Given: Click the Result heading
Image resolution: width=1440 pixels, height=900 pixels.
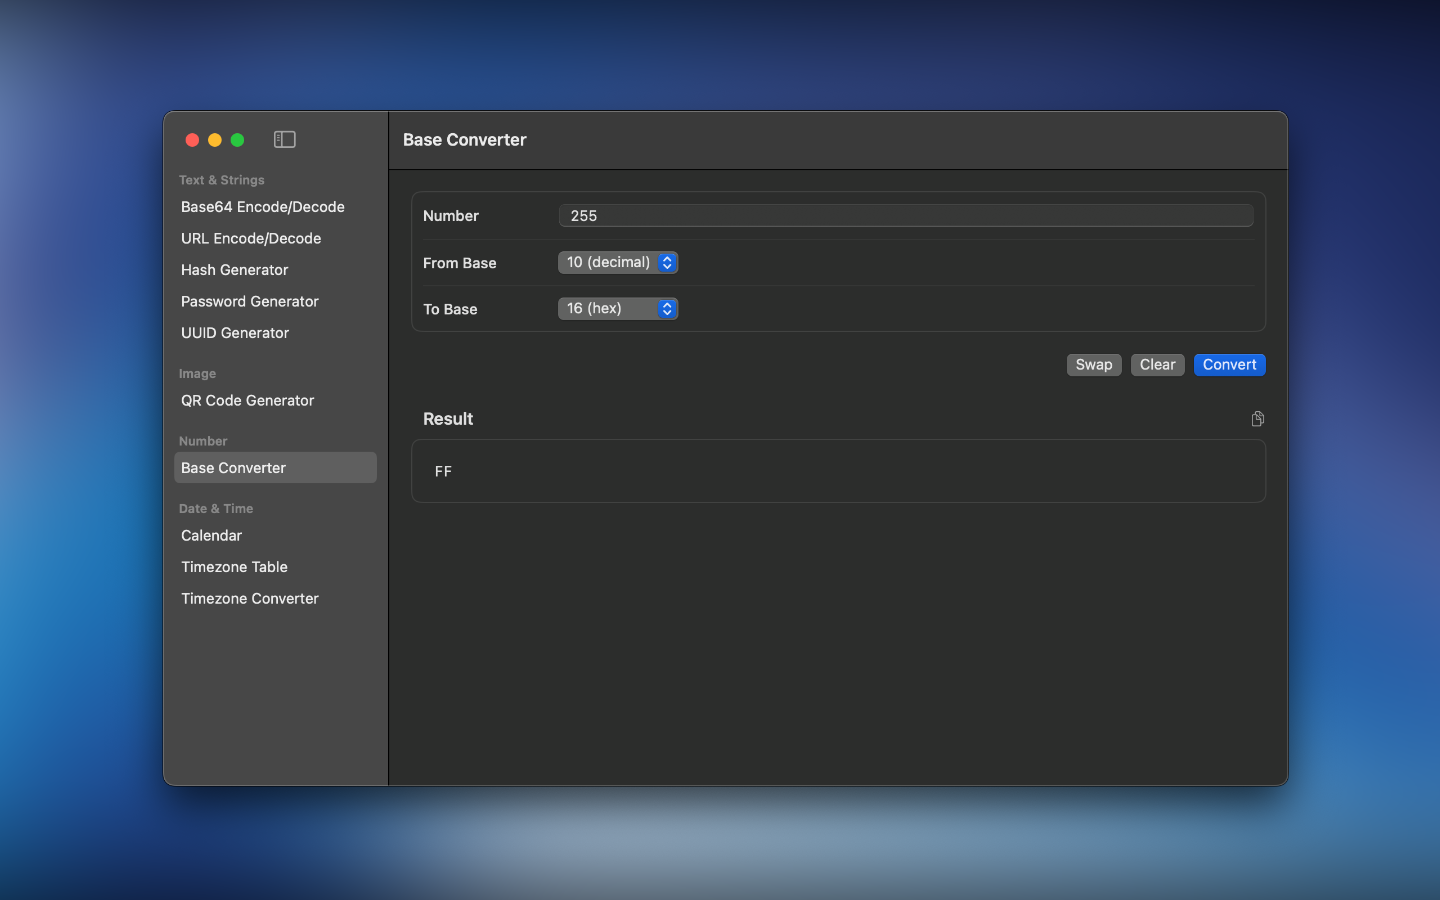Looking at the screenshot, I should (x=448, y=419).
